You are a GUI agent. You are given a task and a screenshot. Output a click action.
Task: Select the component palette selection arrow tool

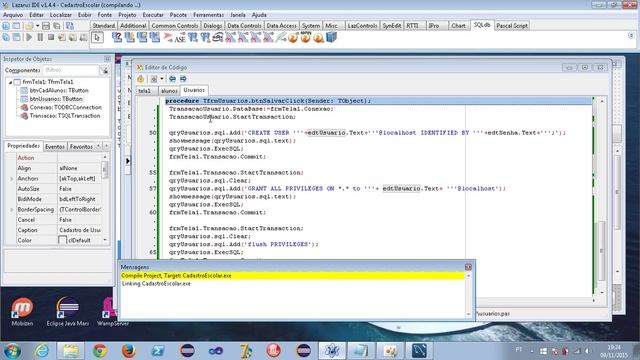97,38
